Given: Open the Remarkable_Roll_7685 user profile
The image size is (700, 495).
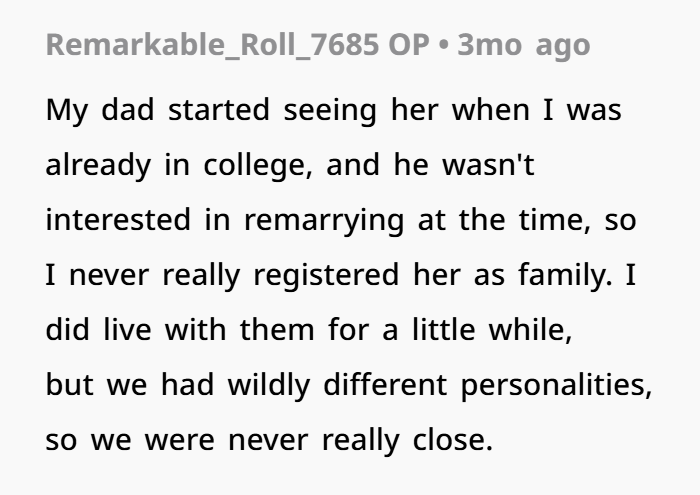Looking at the screenshot, I should pyautogui.click(x=212, y=45).
